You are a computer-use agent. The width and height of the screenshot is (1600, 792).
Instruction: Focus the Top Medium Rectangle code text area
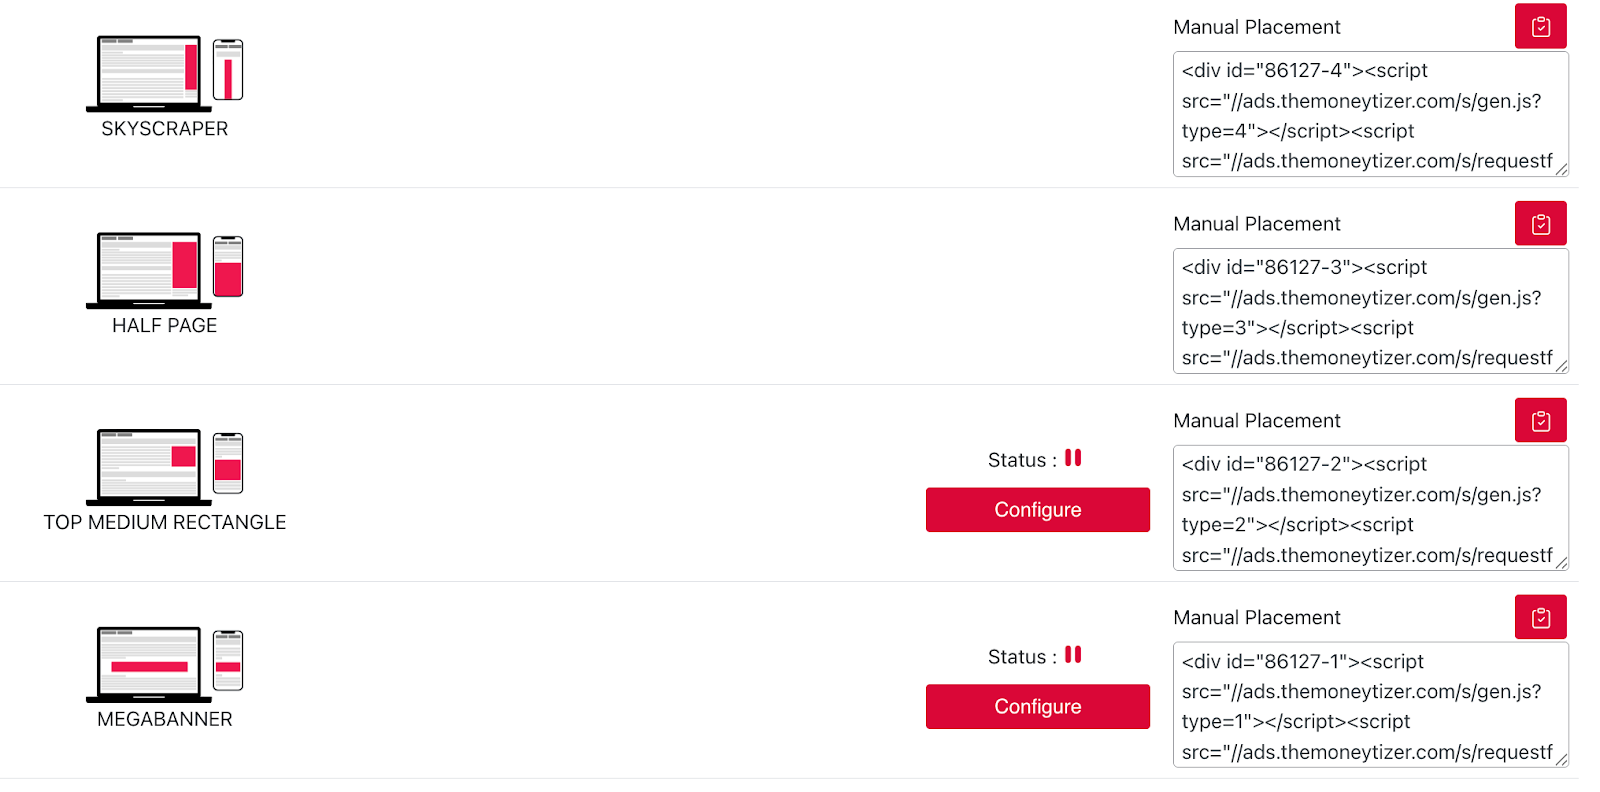[x=1369, y=509]
